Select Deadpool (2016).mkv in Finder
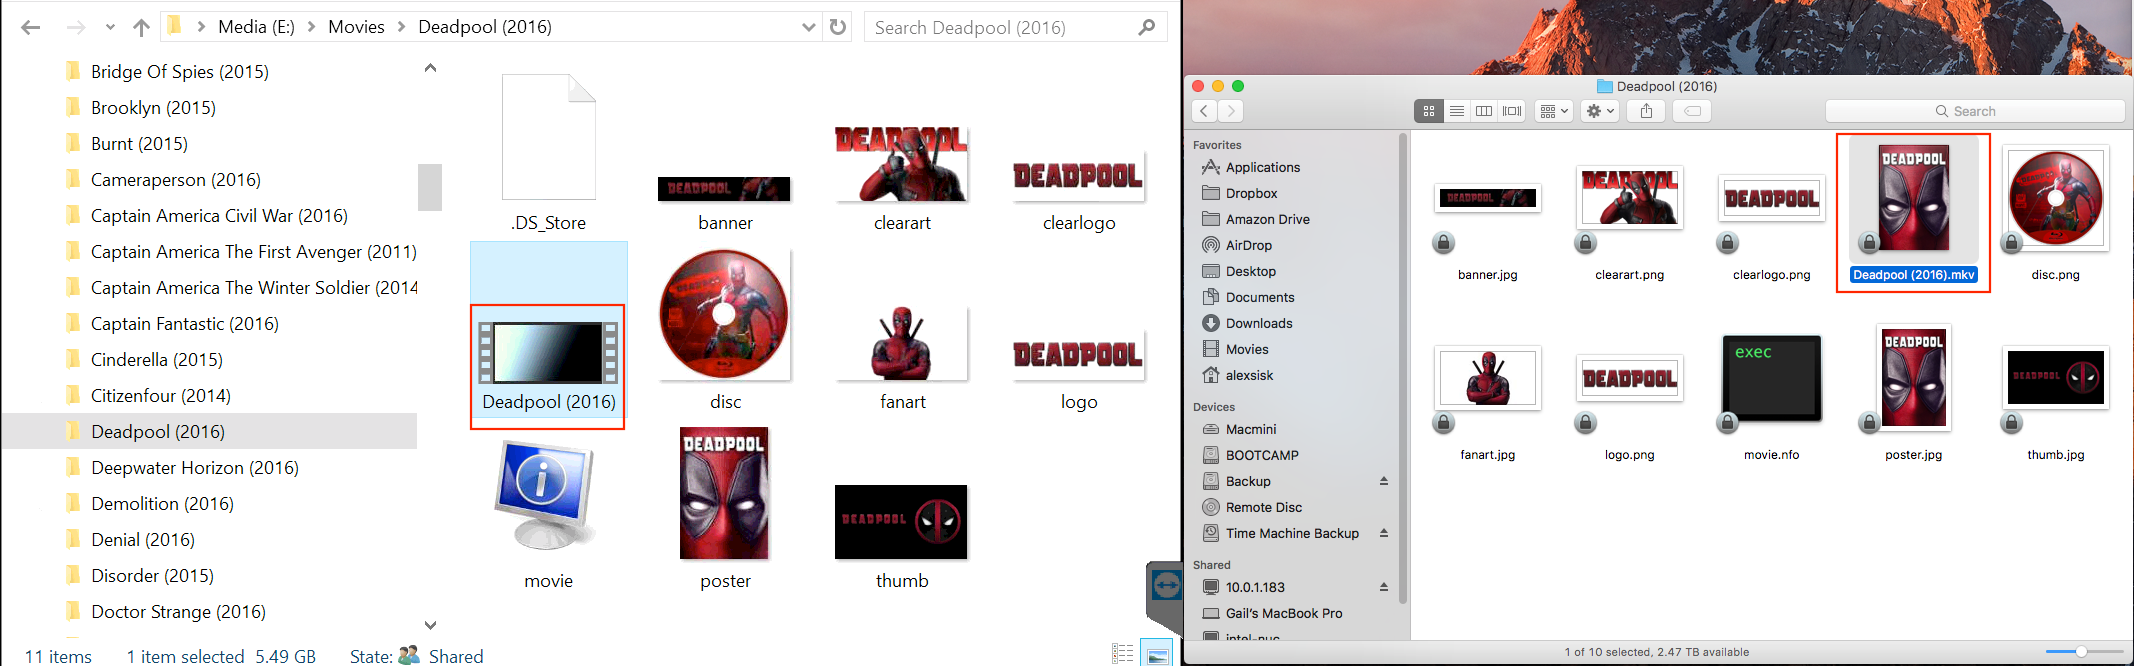 (x=1913, y=212)
